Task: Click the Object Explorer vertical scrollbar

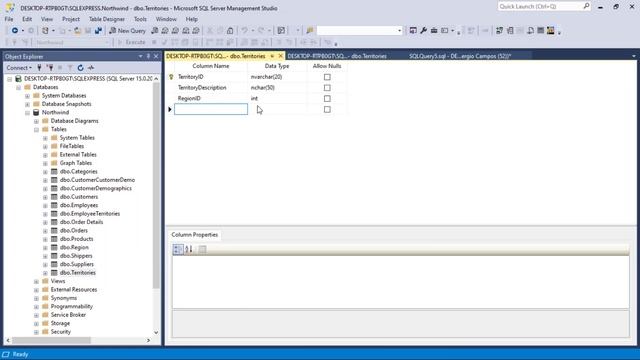Action: click(156, 186)
